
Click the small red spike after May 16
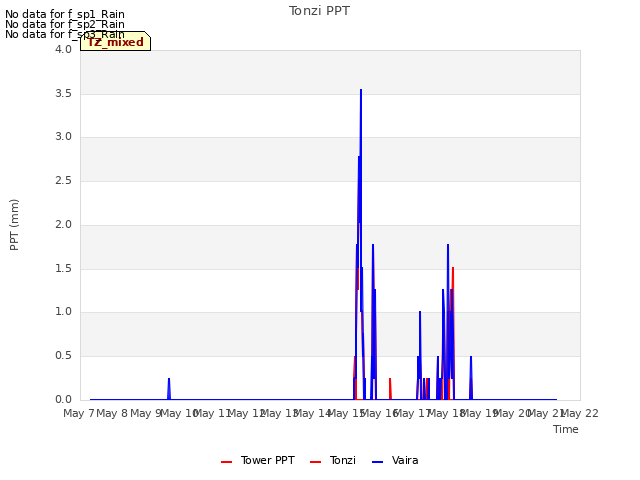pyautogui.click(x=390, y=388)
